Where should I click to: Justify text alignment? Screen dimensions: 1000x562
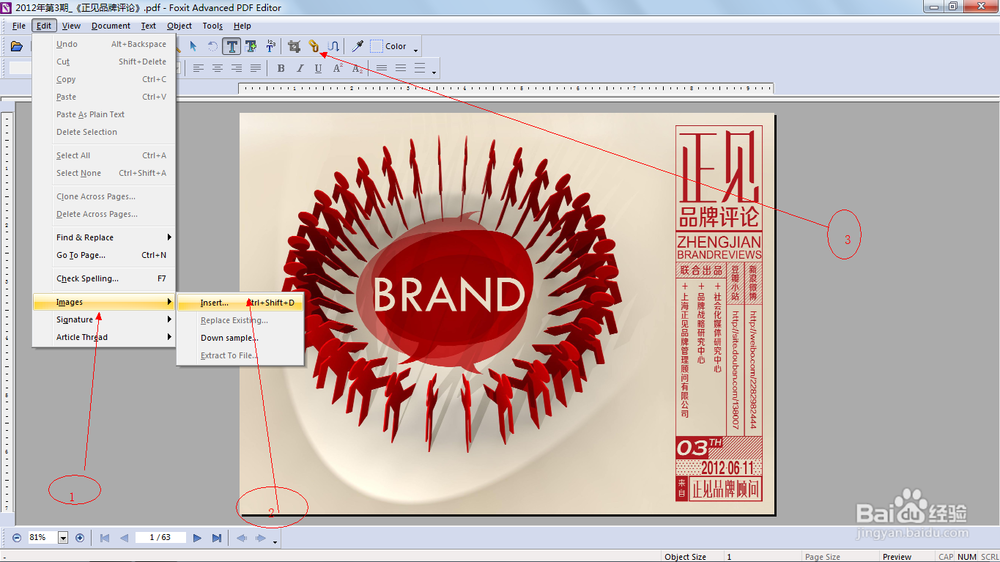pyautogui.click(x=256, y=68)
